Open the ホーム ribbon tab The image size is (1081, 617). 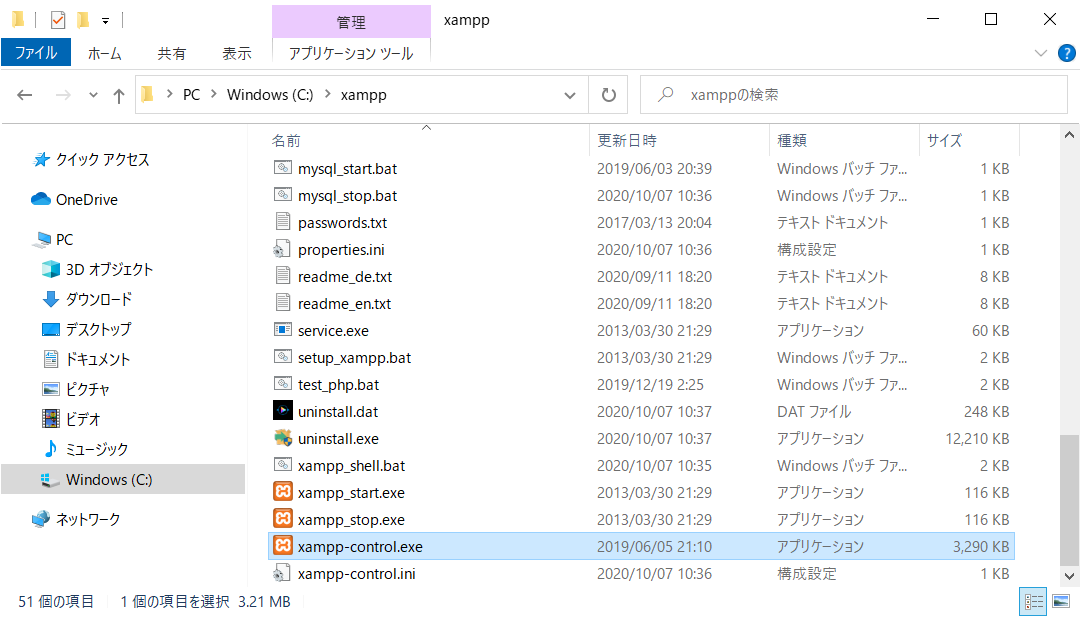[x=105, y=53]
